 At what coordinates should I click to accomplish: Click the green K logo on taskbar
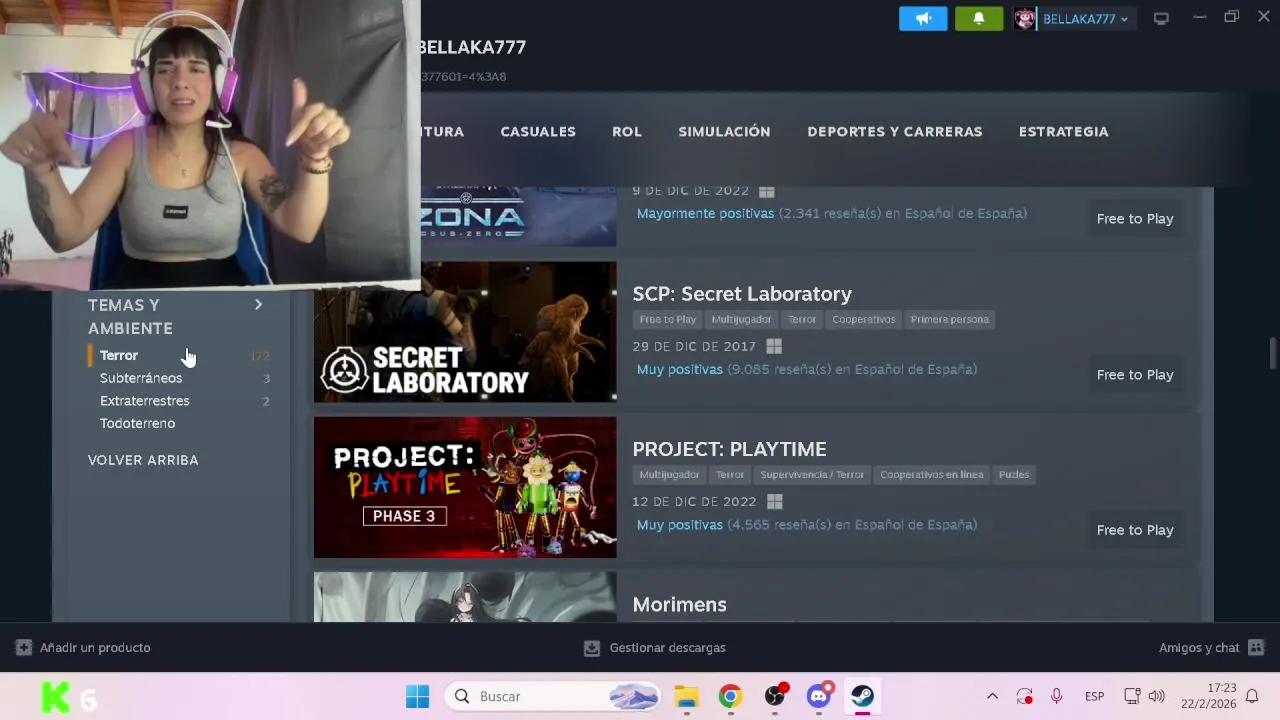(56, 697)
